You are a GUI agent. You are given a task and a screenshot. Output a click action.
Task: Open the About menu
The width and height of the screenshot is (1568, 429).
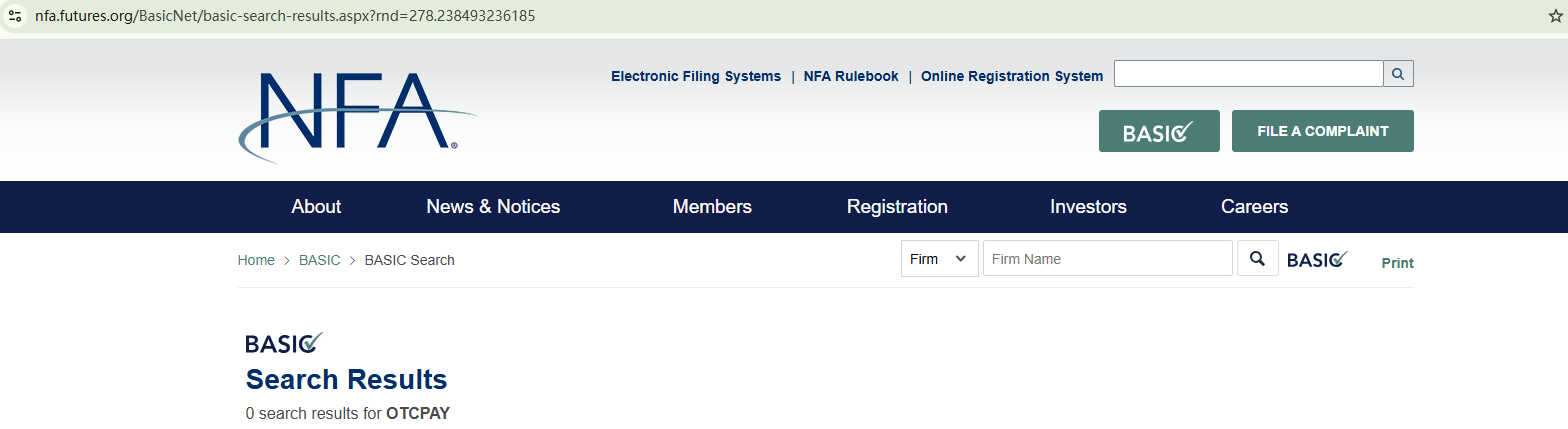pos(316,207)
